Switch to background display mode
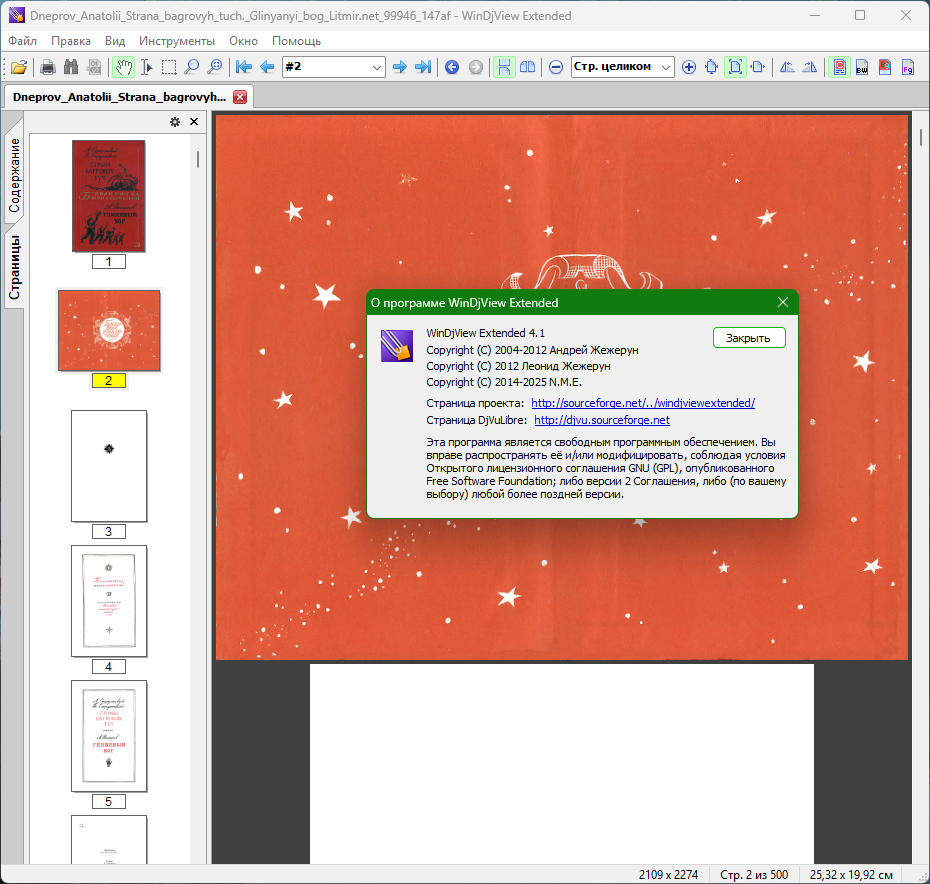 point(885,67)
